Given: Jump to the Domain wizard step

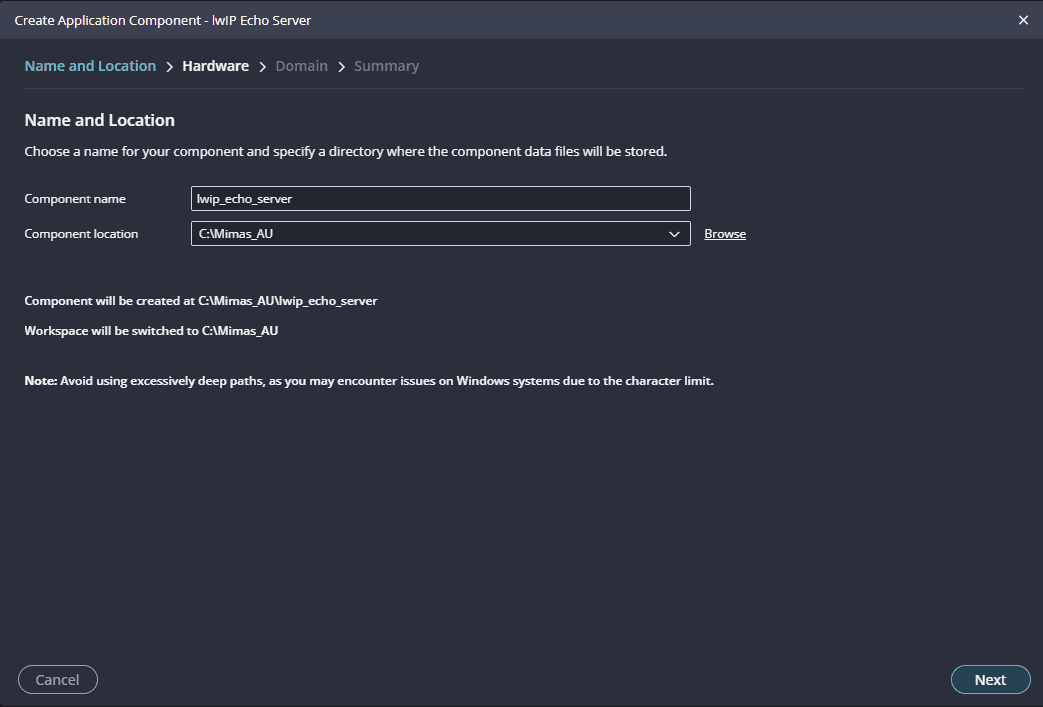Looking at the screenshot, I should 301,66.
